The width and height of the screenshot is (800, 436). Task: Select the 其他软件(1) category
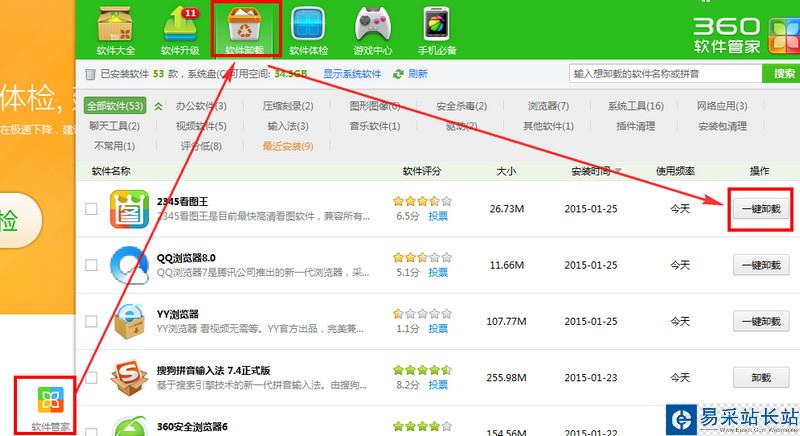point(548,126)
